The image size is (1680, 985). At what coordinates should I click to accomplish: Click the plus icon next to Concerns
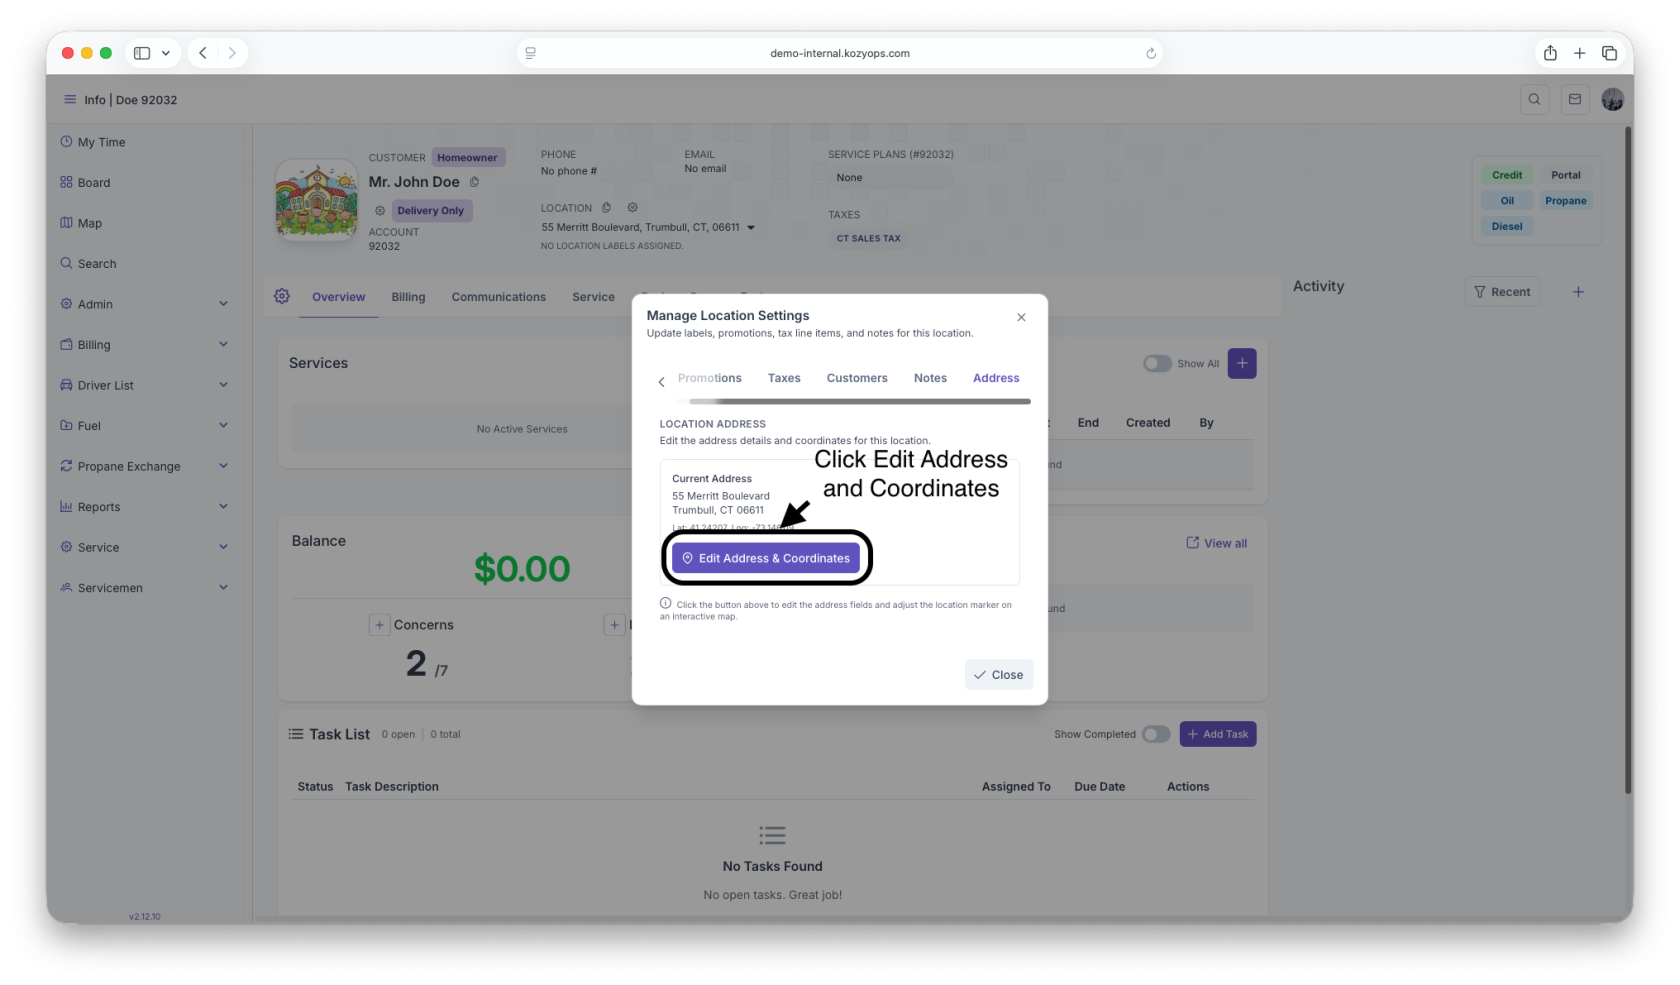point(379,625)
